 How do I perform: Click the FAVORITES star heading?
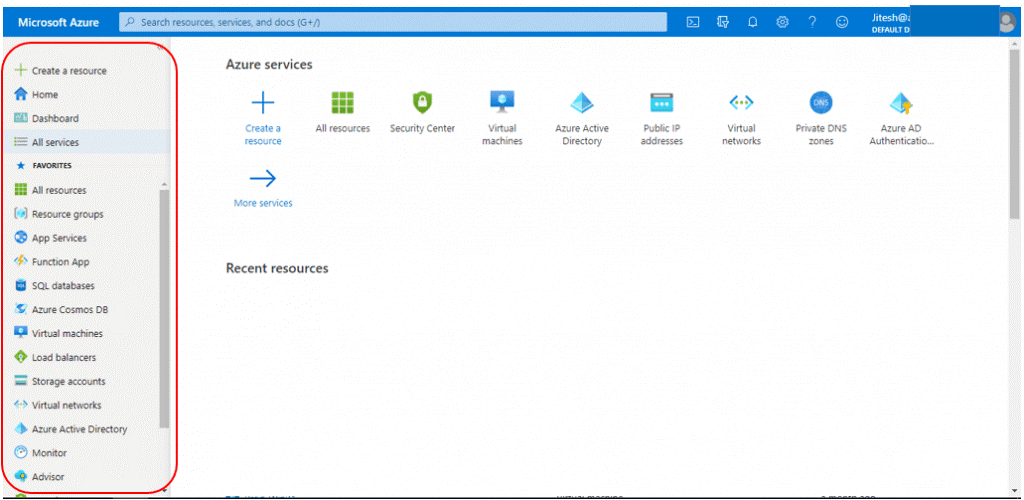point(43,166)
